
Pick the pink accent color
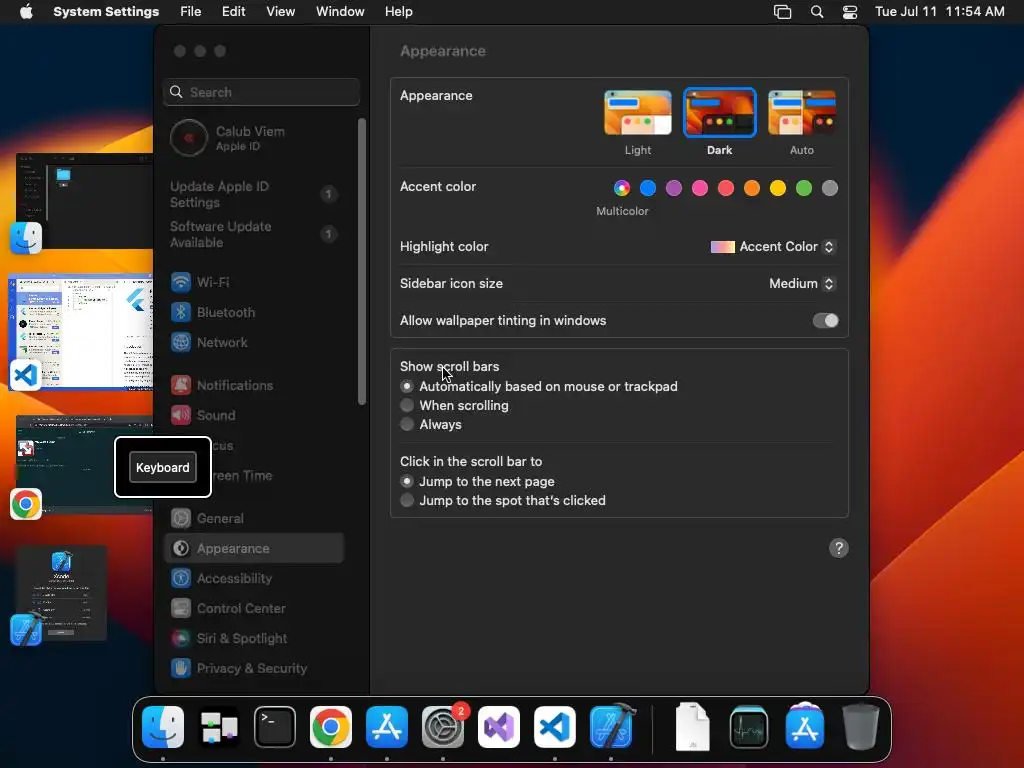point(700,188)
